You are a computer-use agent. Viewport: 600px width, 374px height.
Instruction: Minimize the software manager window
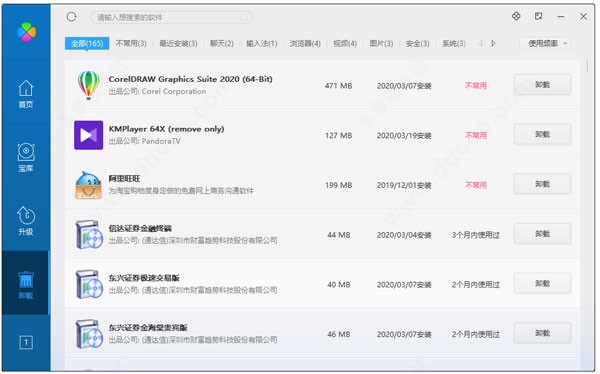pyautogui.click(x=561, y=16)
